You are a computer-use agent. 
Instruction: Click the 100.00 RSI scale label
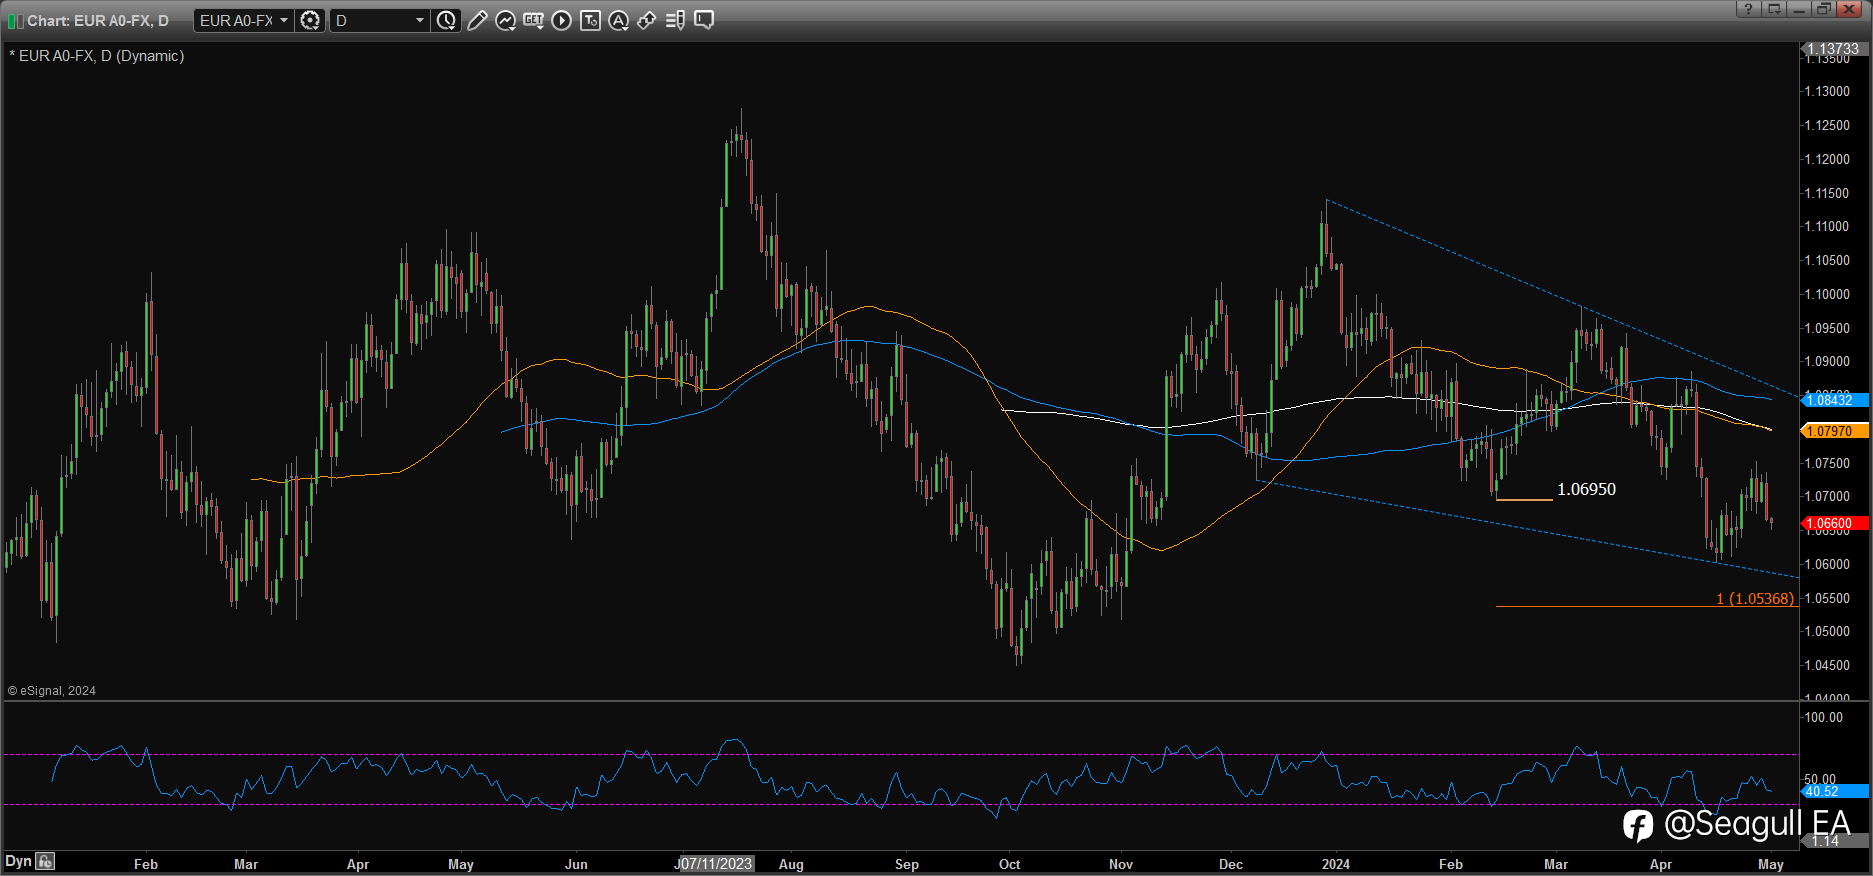pyautogui.click(x=1824, y=717)
